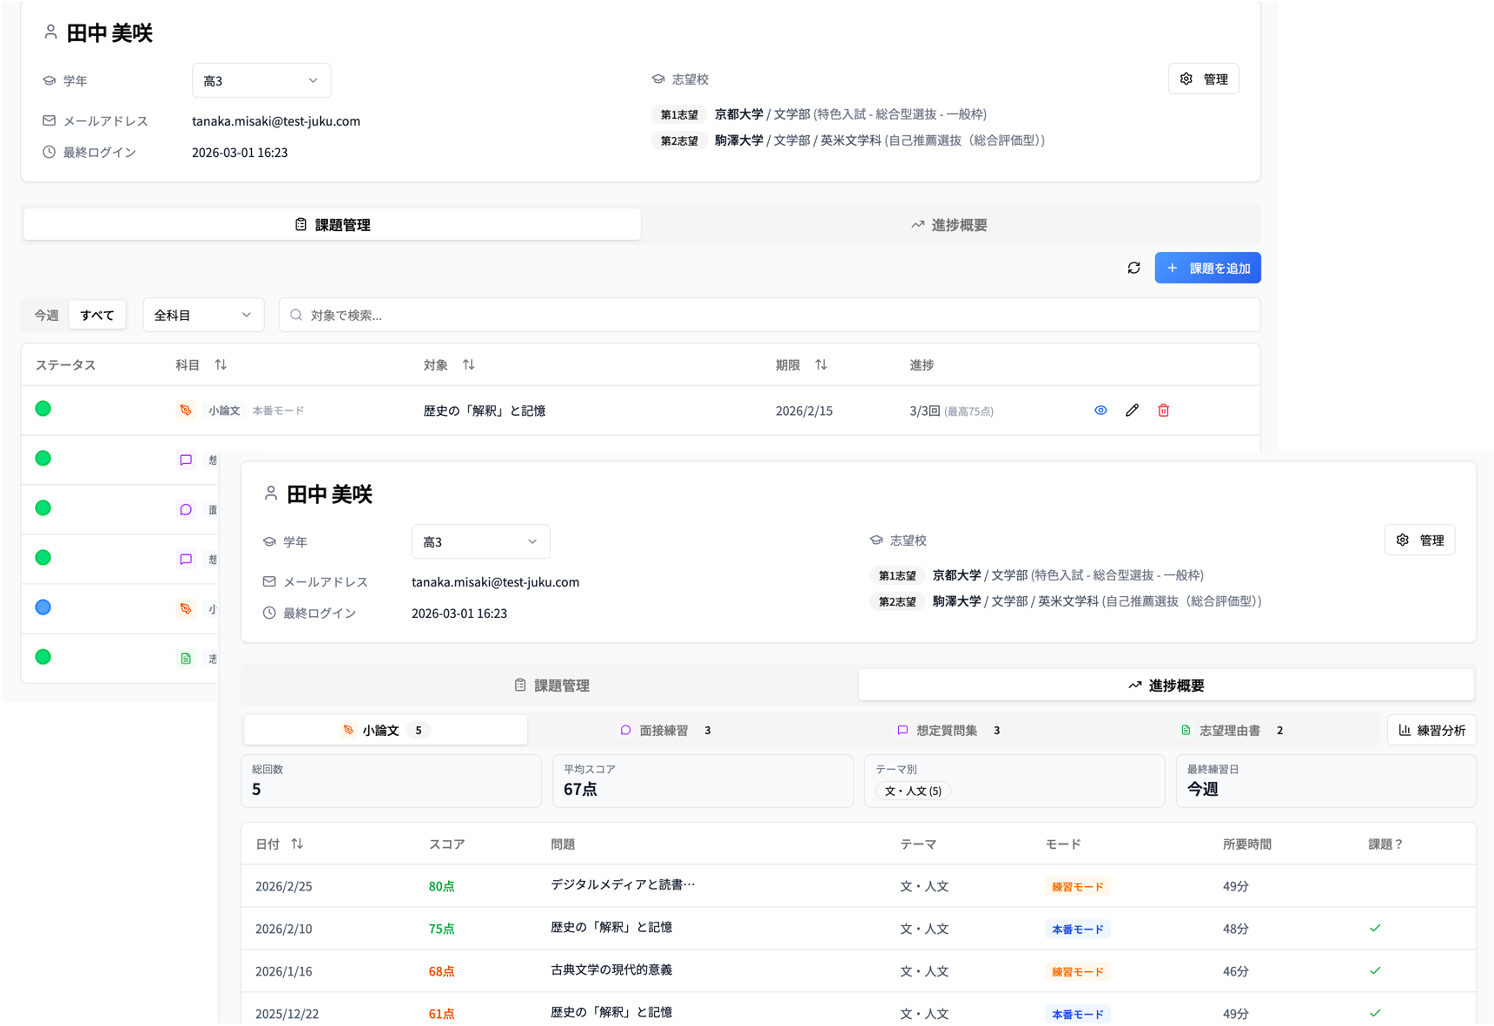Click the 文・人文 (5) theme chip
The height and width of the screenshot is (1026, 1494).
click(x=913, y=791)
